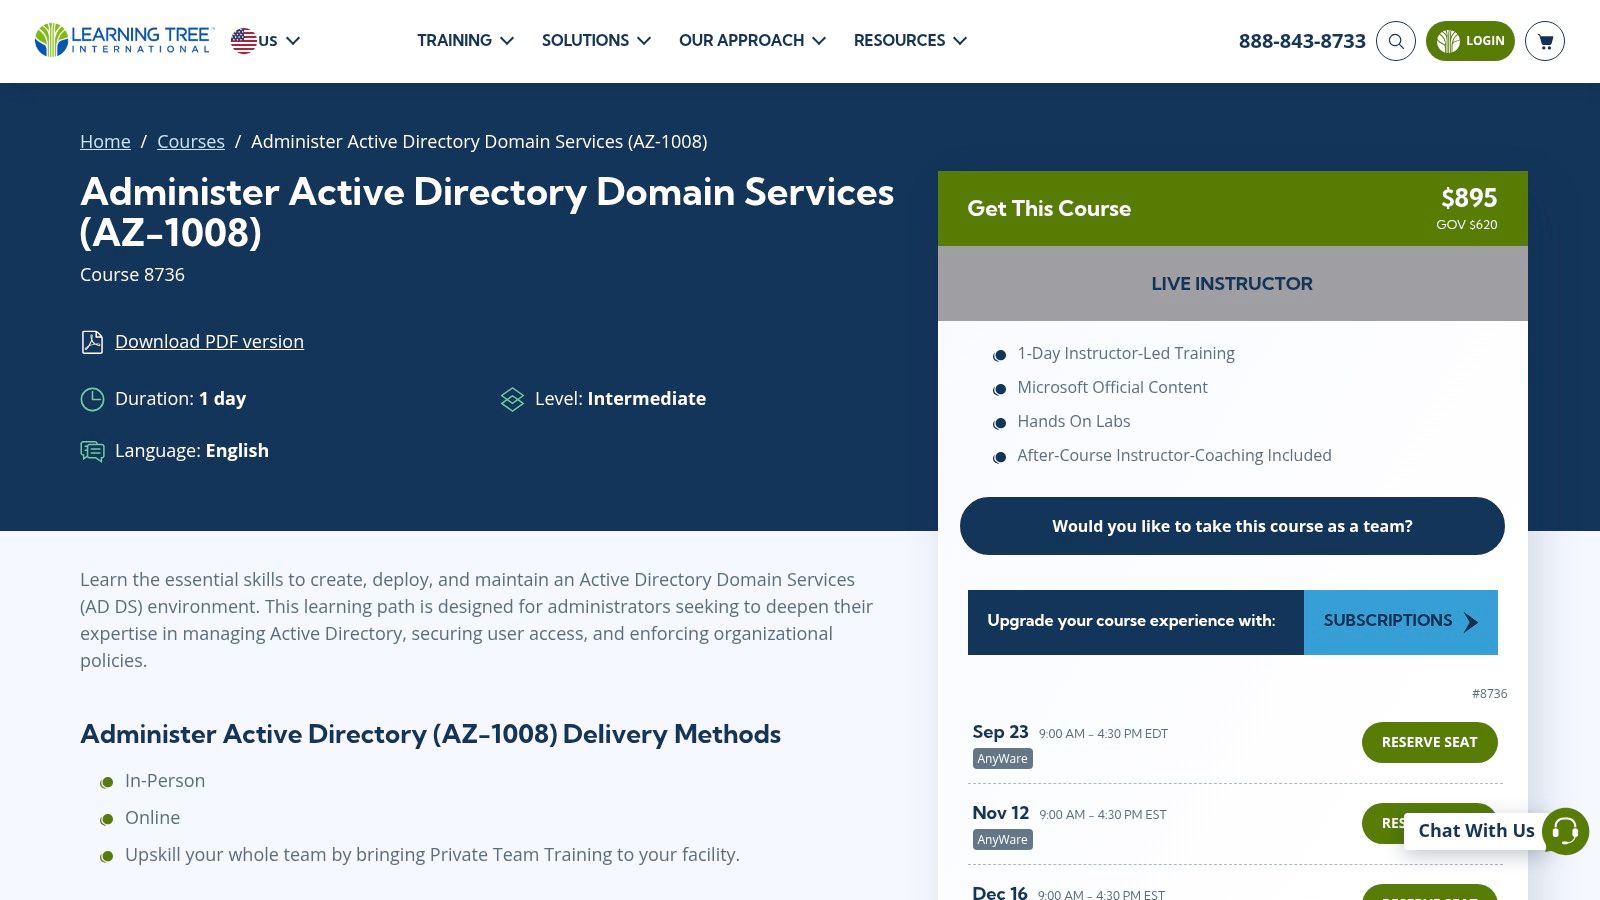Click '1-Day Instructor-Led Training' bullet
This screenshot has height=900, width=1600.
click(1126, 354)
